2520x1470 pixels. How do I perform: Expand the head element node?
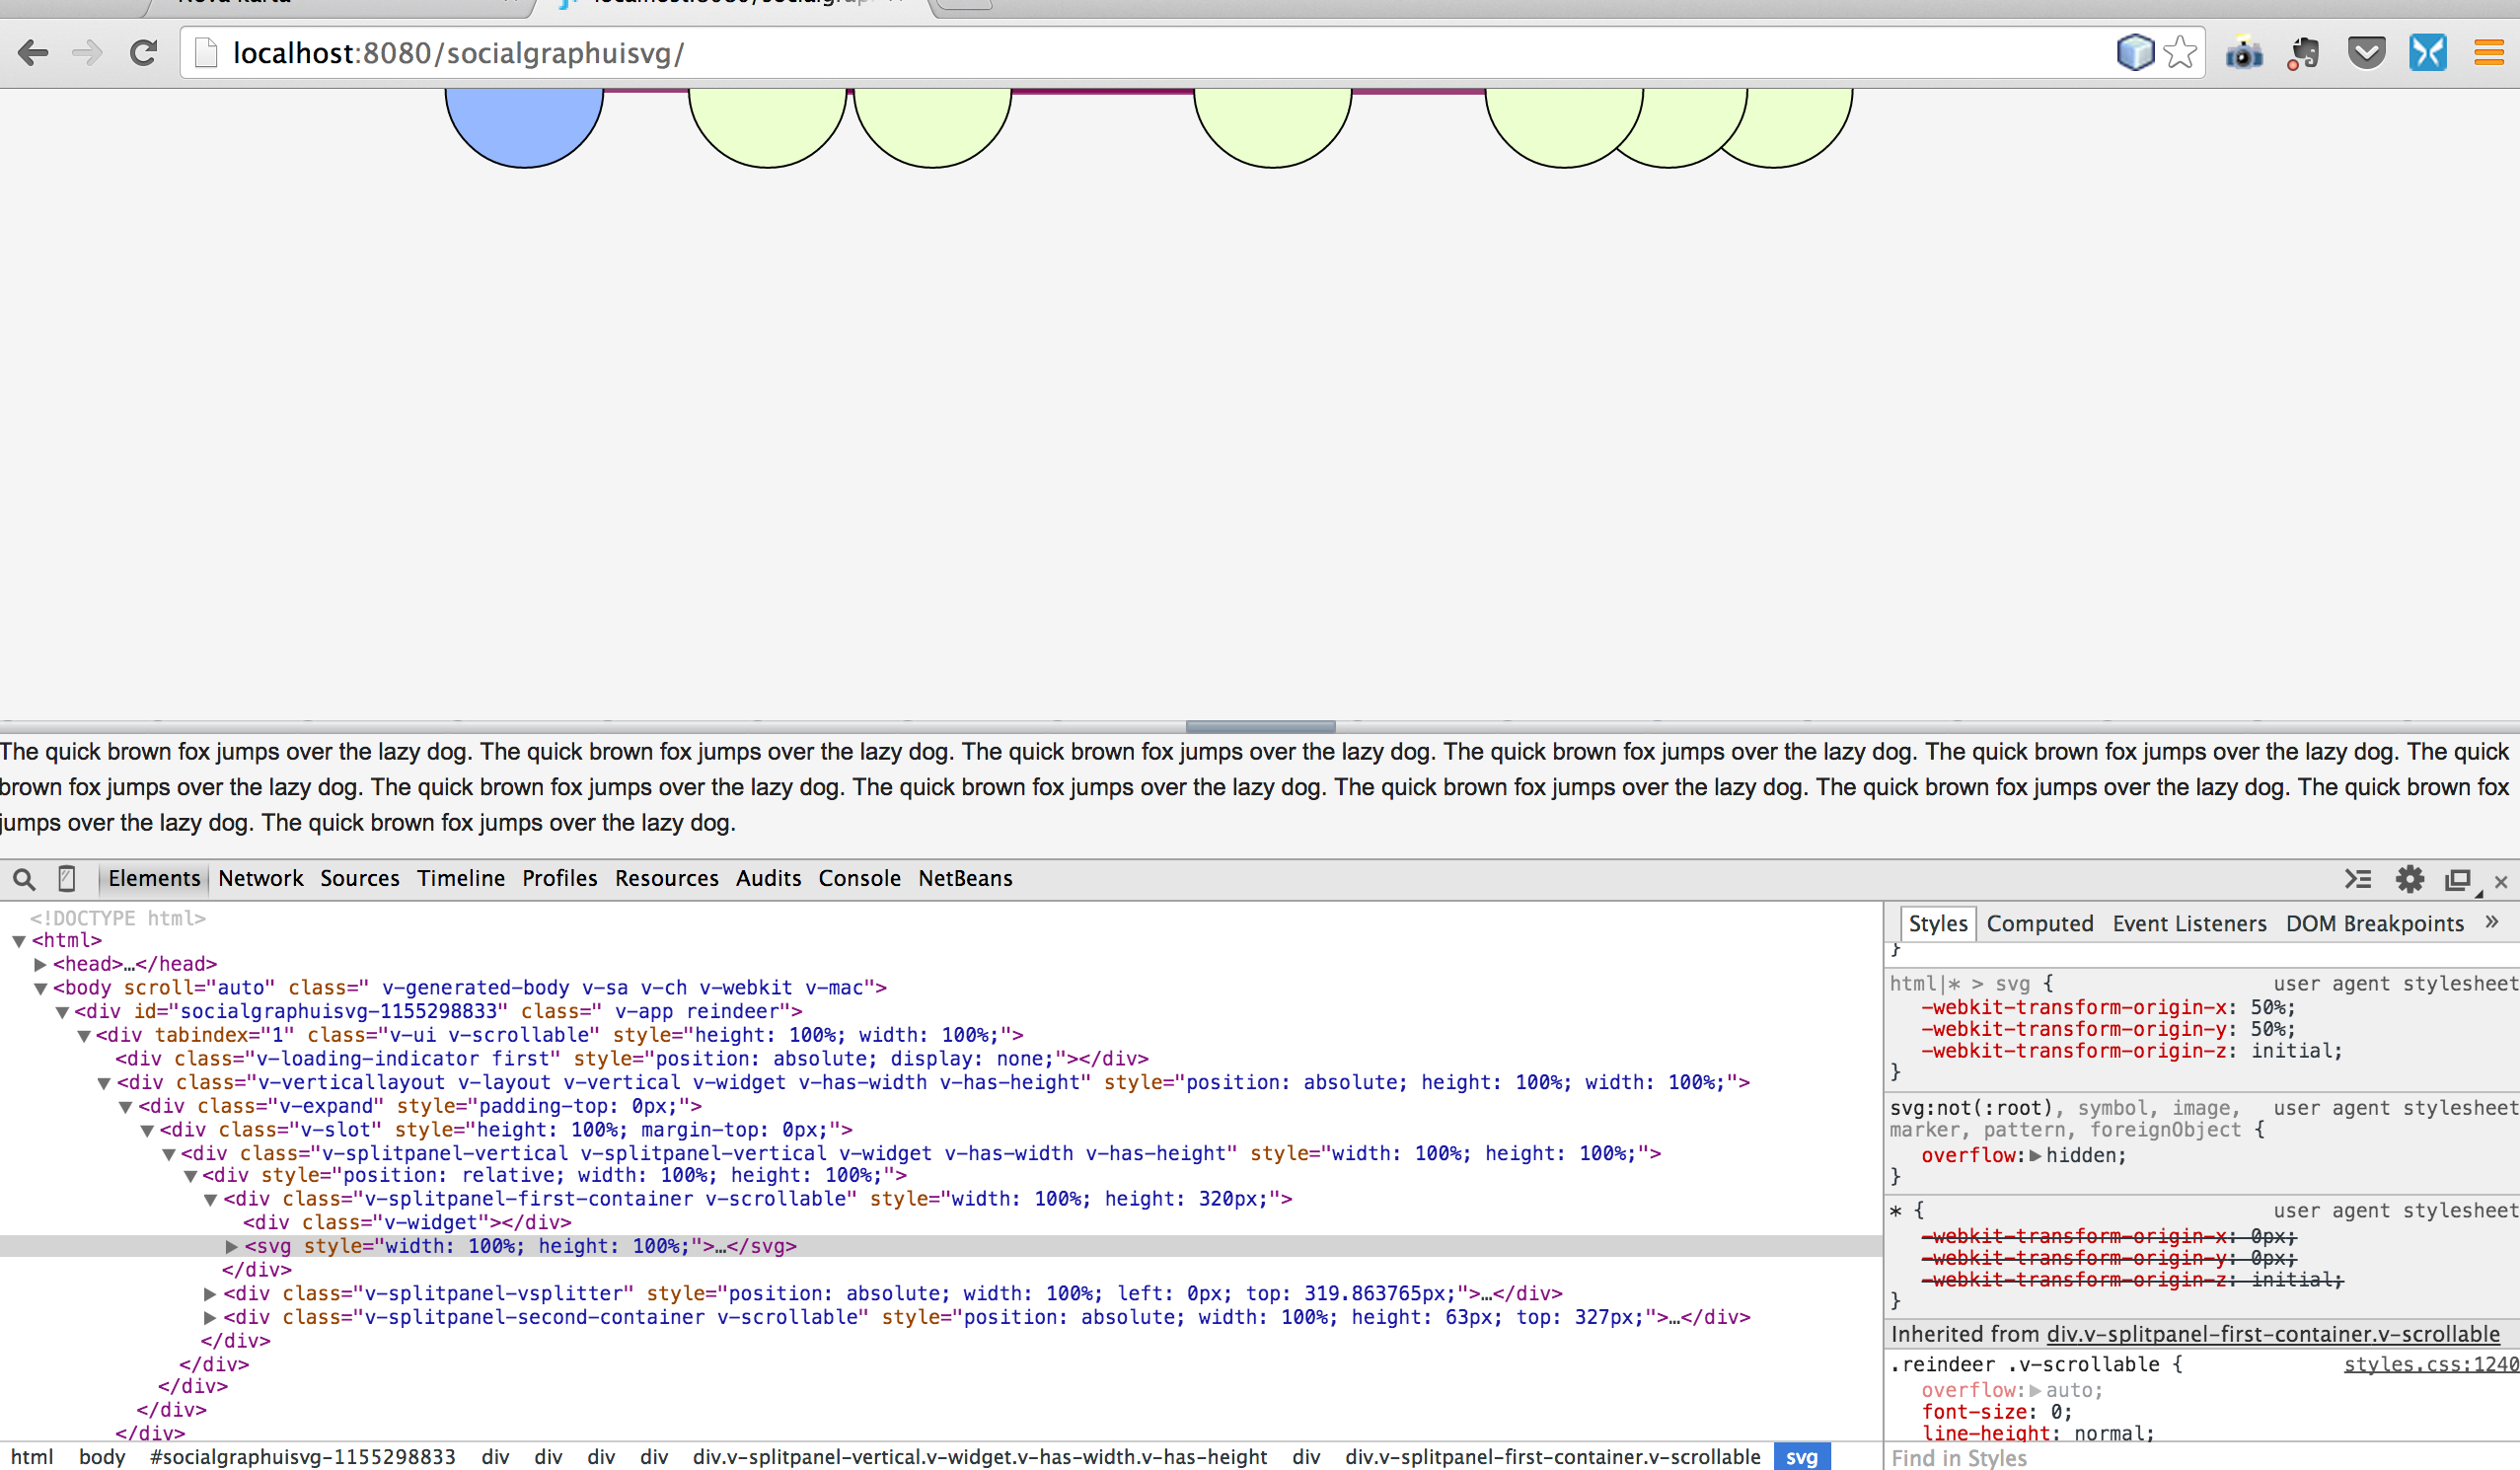pyautogui.click(x=41, y=964)
